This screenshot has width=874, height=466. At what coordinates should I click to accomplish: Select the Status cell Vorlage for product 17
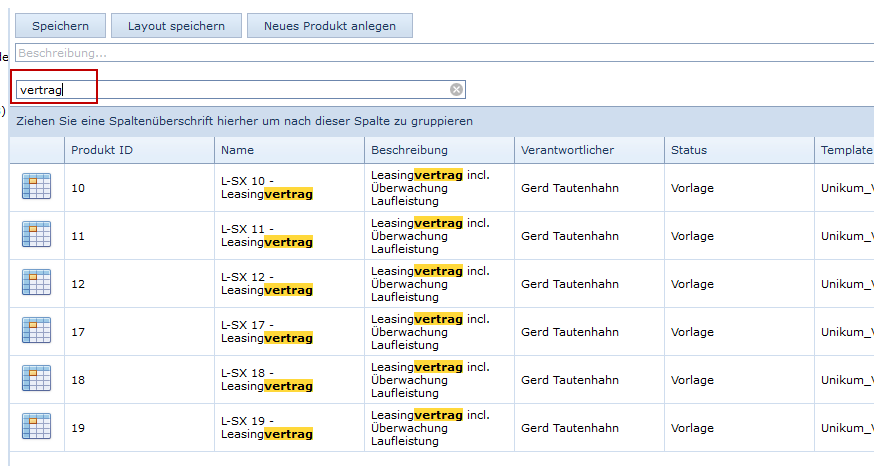click(x=692, y=331)
